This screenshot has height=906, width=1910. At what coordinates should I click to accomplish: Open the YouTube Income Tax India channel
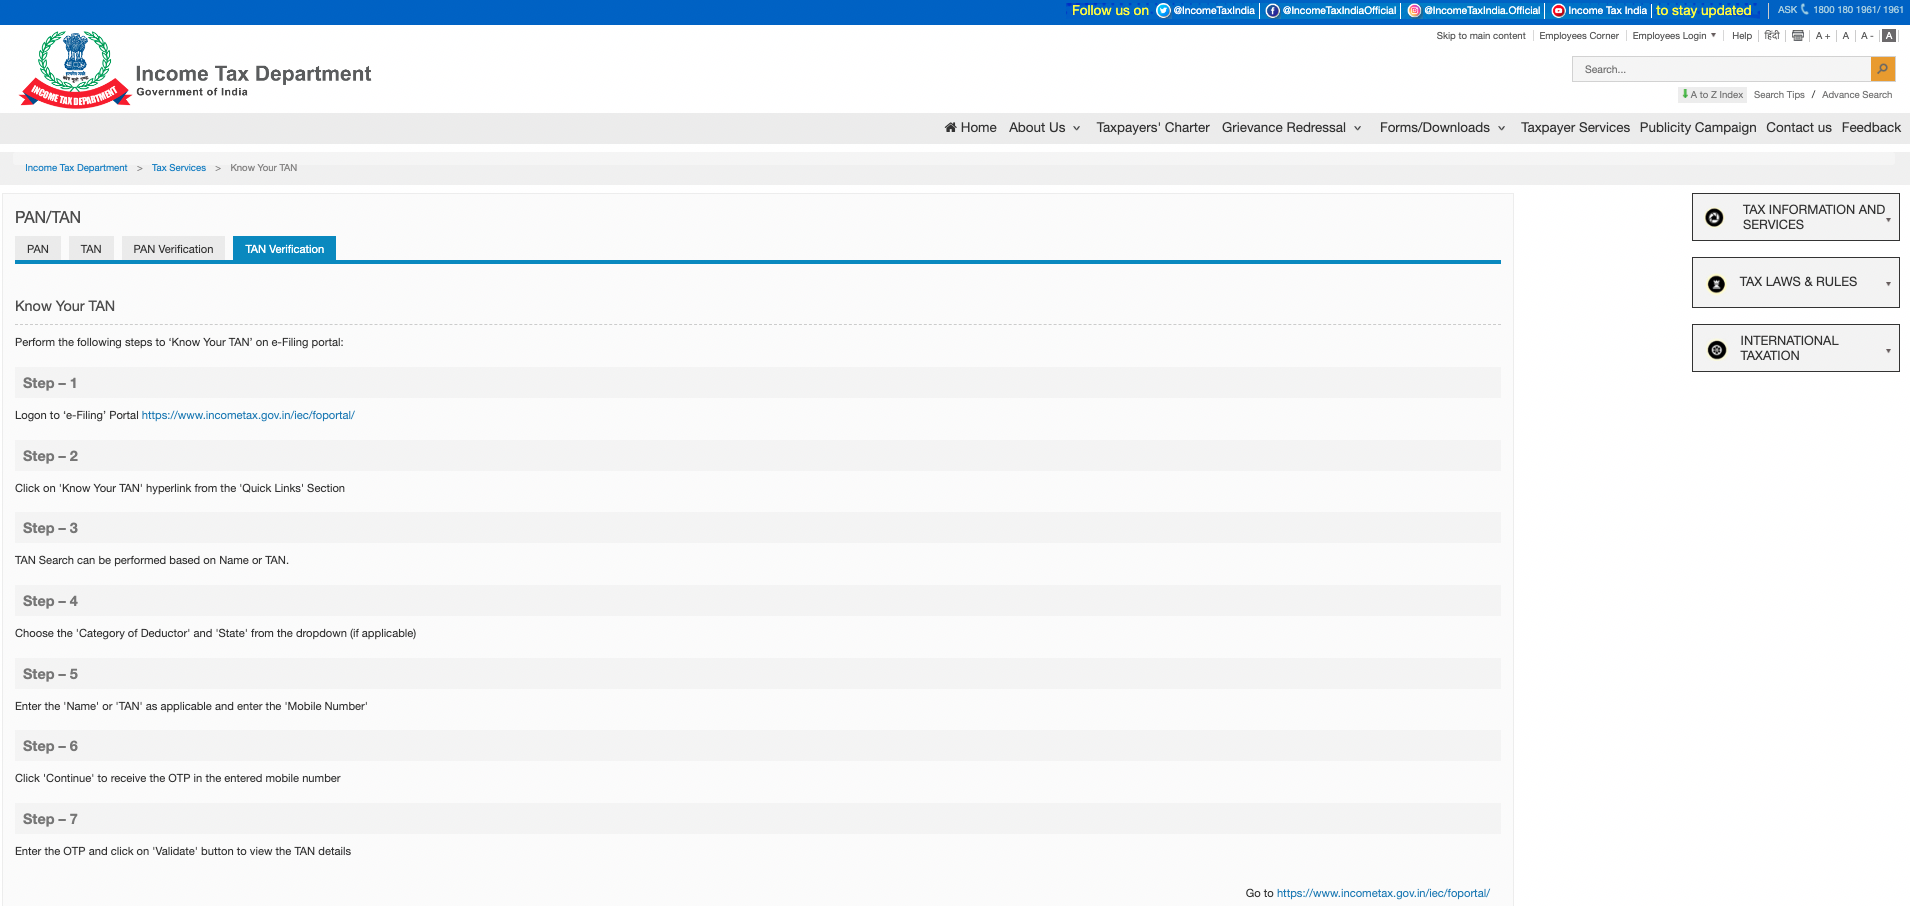(1599, 11)
